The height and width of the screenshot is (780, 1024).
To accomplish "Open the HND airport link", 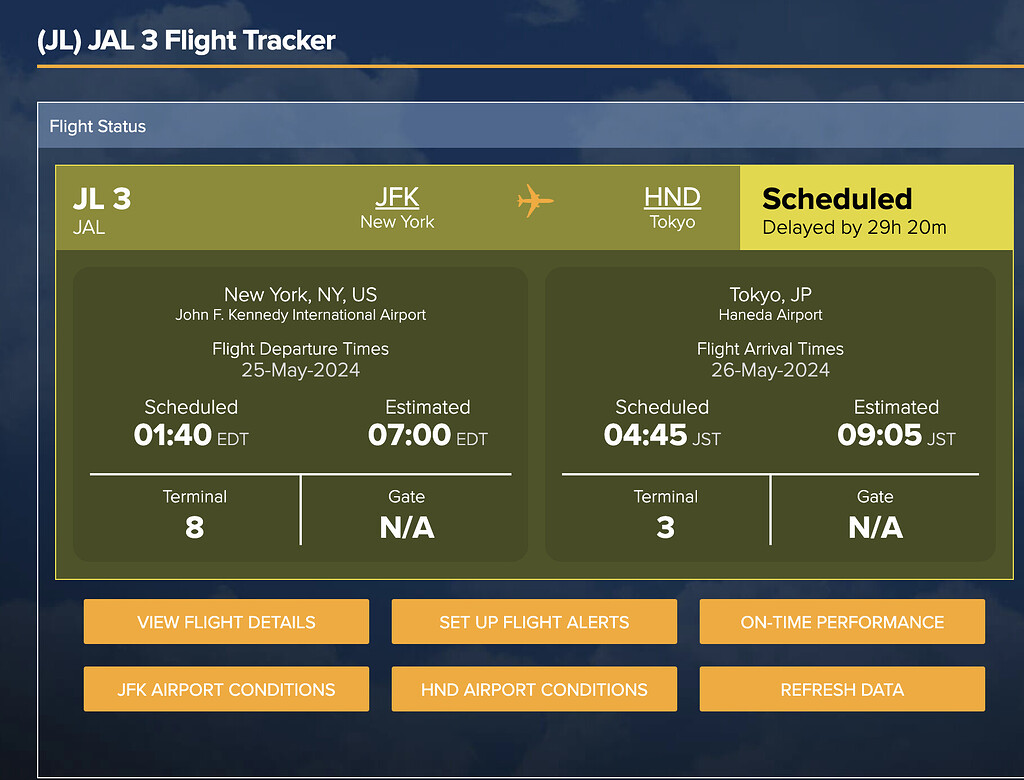I will [x=672, y=197].
